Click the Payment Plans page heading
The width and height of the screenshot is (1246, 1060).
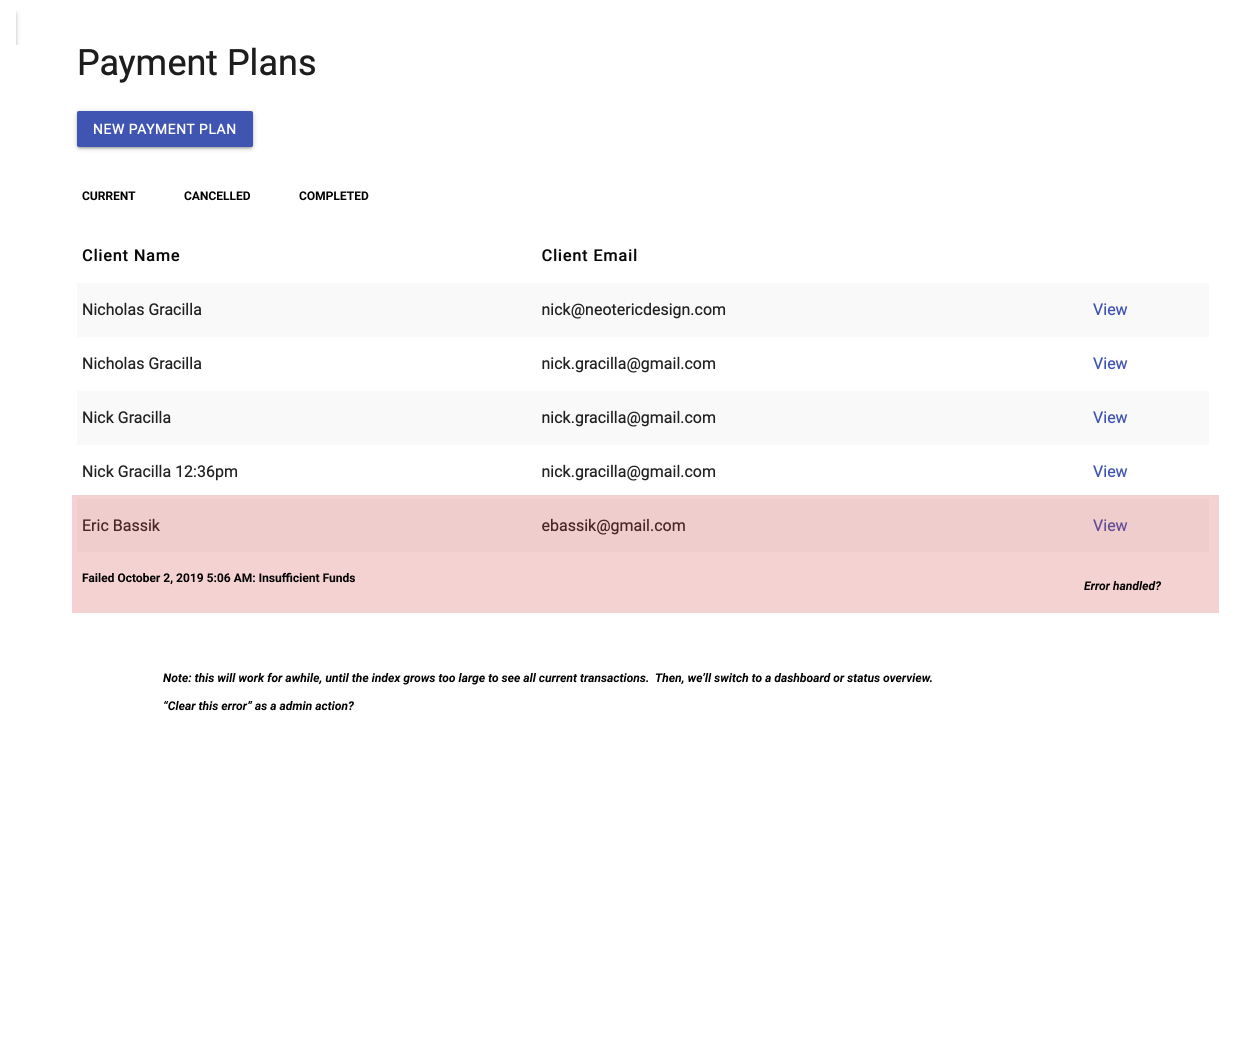[197, 63]
